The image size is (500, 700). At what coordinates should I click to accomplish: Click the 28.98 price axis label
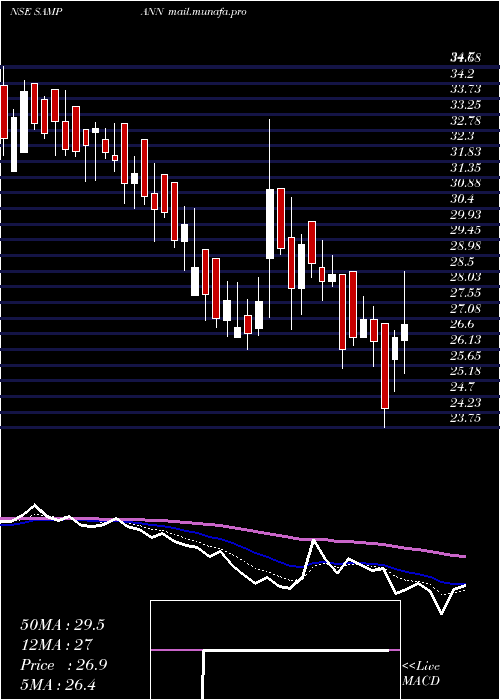(x=466, y=246)
